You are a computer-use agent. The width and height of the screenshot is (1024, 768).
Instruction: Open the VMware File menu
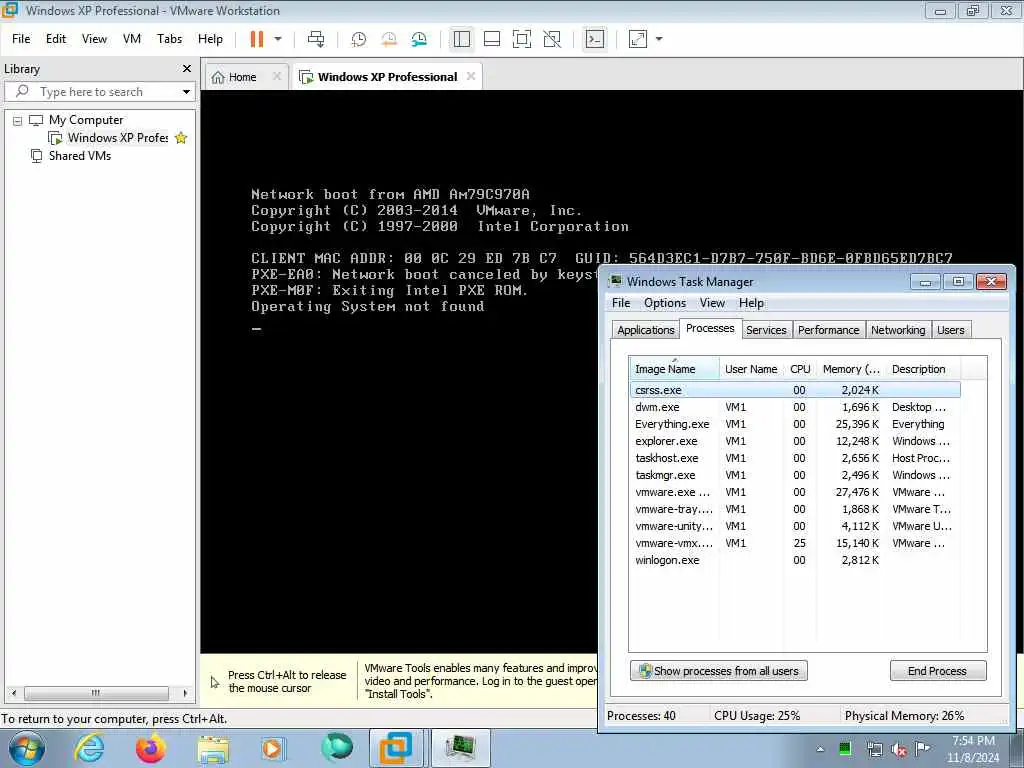[x=21, y=39]
